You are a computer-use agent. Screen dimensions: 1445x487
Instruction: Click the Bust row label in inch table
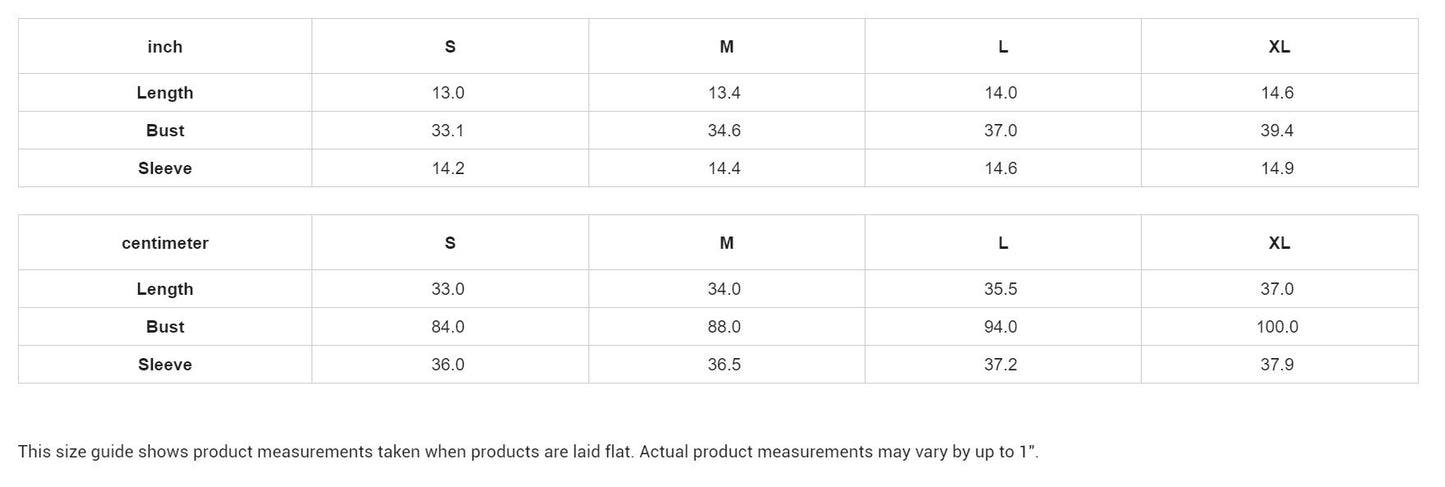(165, 131)
